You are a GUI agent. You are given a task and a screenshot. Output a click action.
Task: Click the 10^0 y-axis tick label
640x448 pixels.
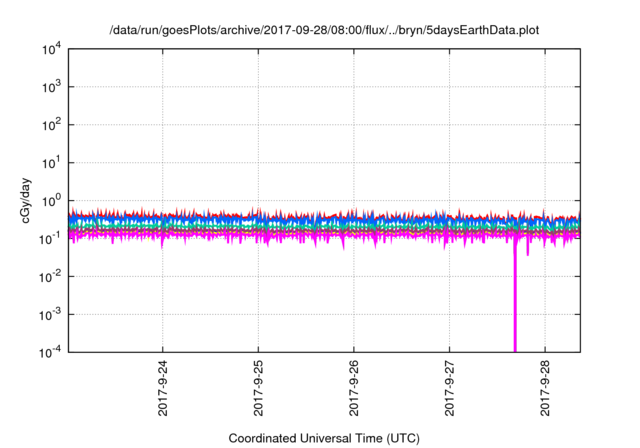[x=51, y=201]
